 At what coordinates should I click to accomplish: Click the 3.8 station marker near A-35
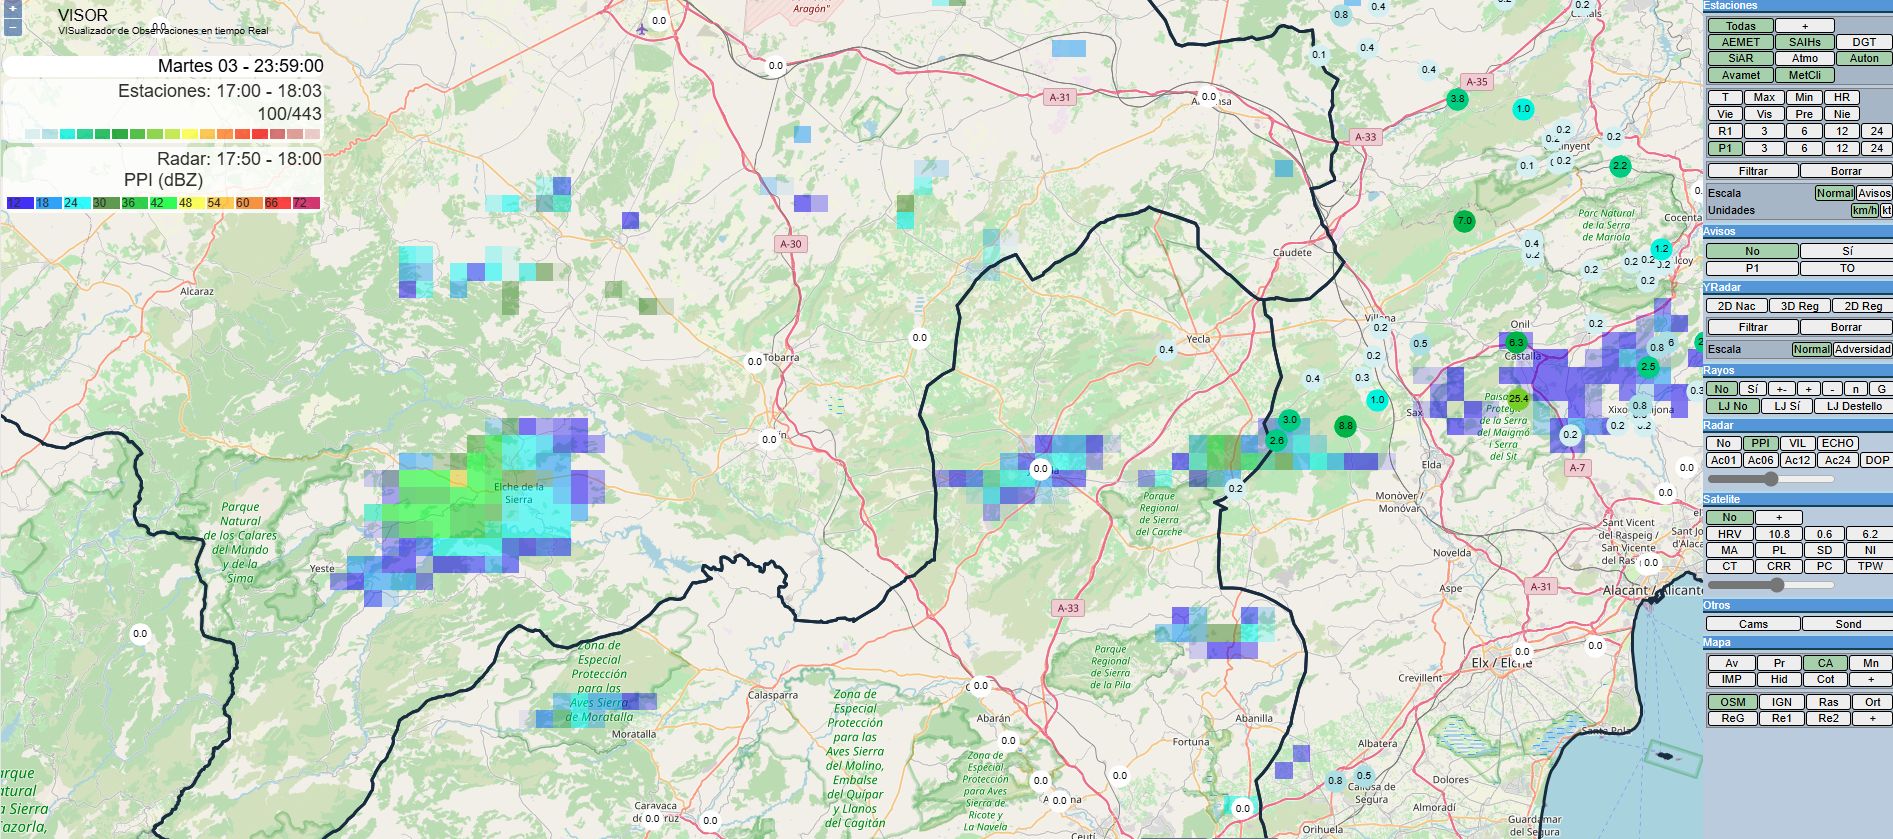pos(1457,99)
